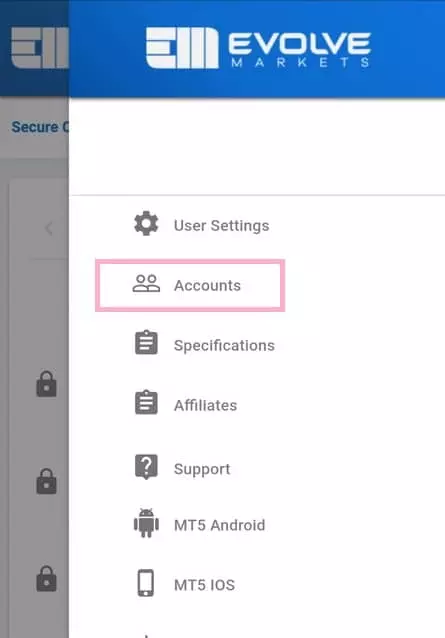
Task: Click the Specifications clipboard icon
Action: pos(146,343)
